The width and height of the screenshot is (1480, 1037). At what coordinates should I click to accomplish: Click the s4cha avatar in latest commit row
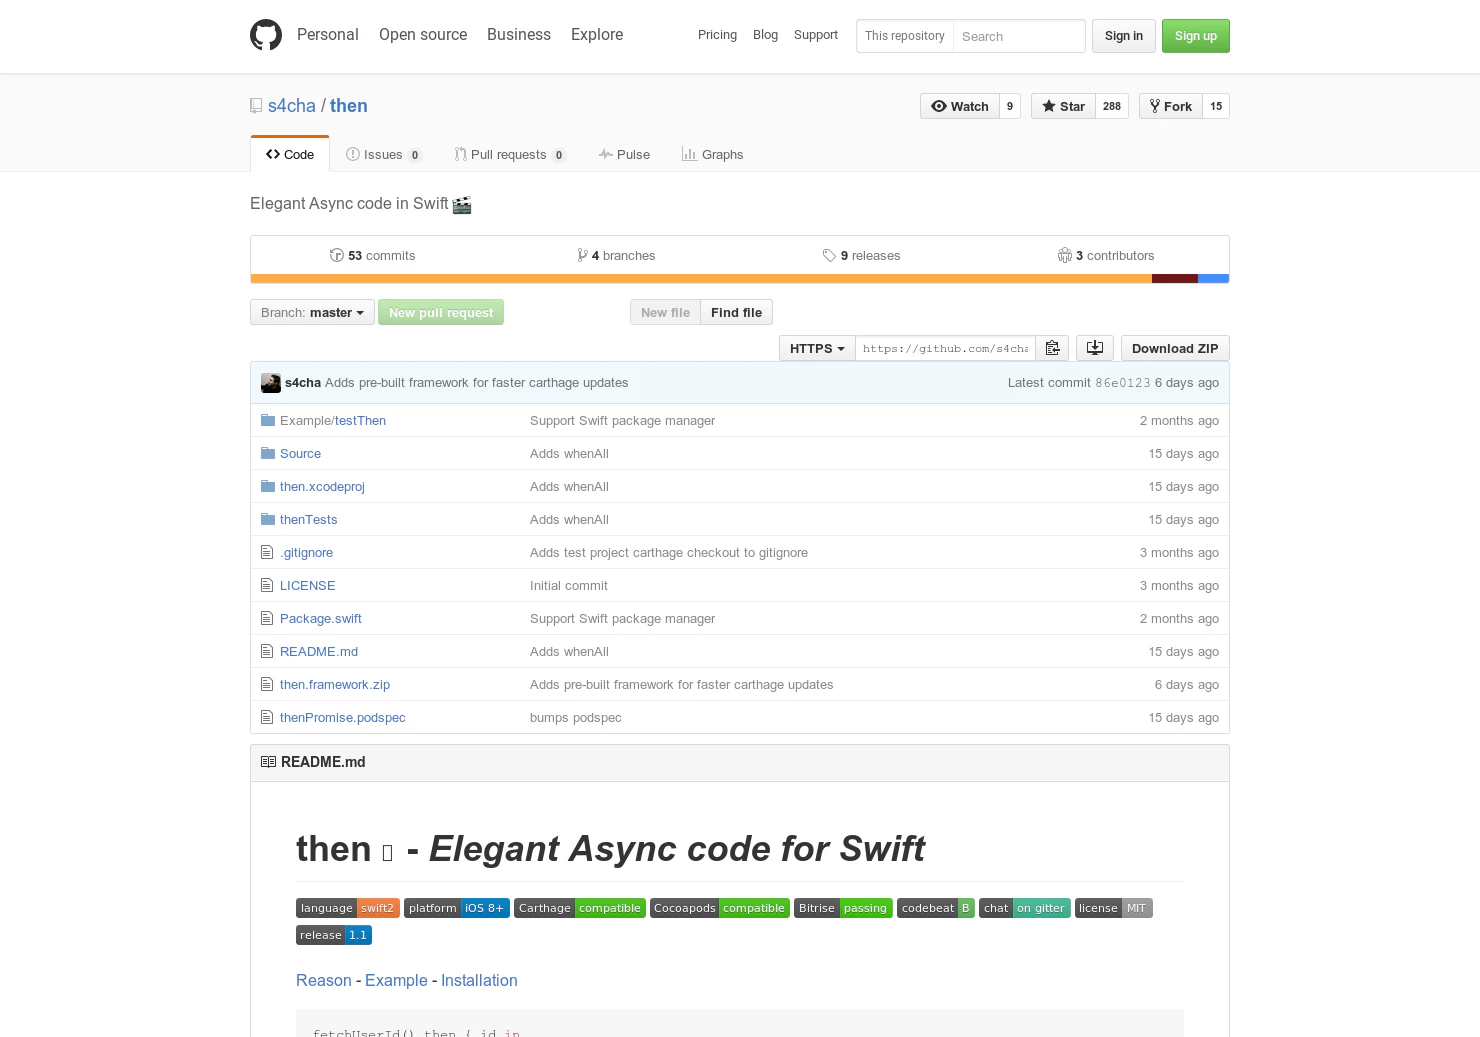point(271,383)
